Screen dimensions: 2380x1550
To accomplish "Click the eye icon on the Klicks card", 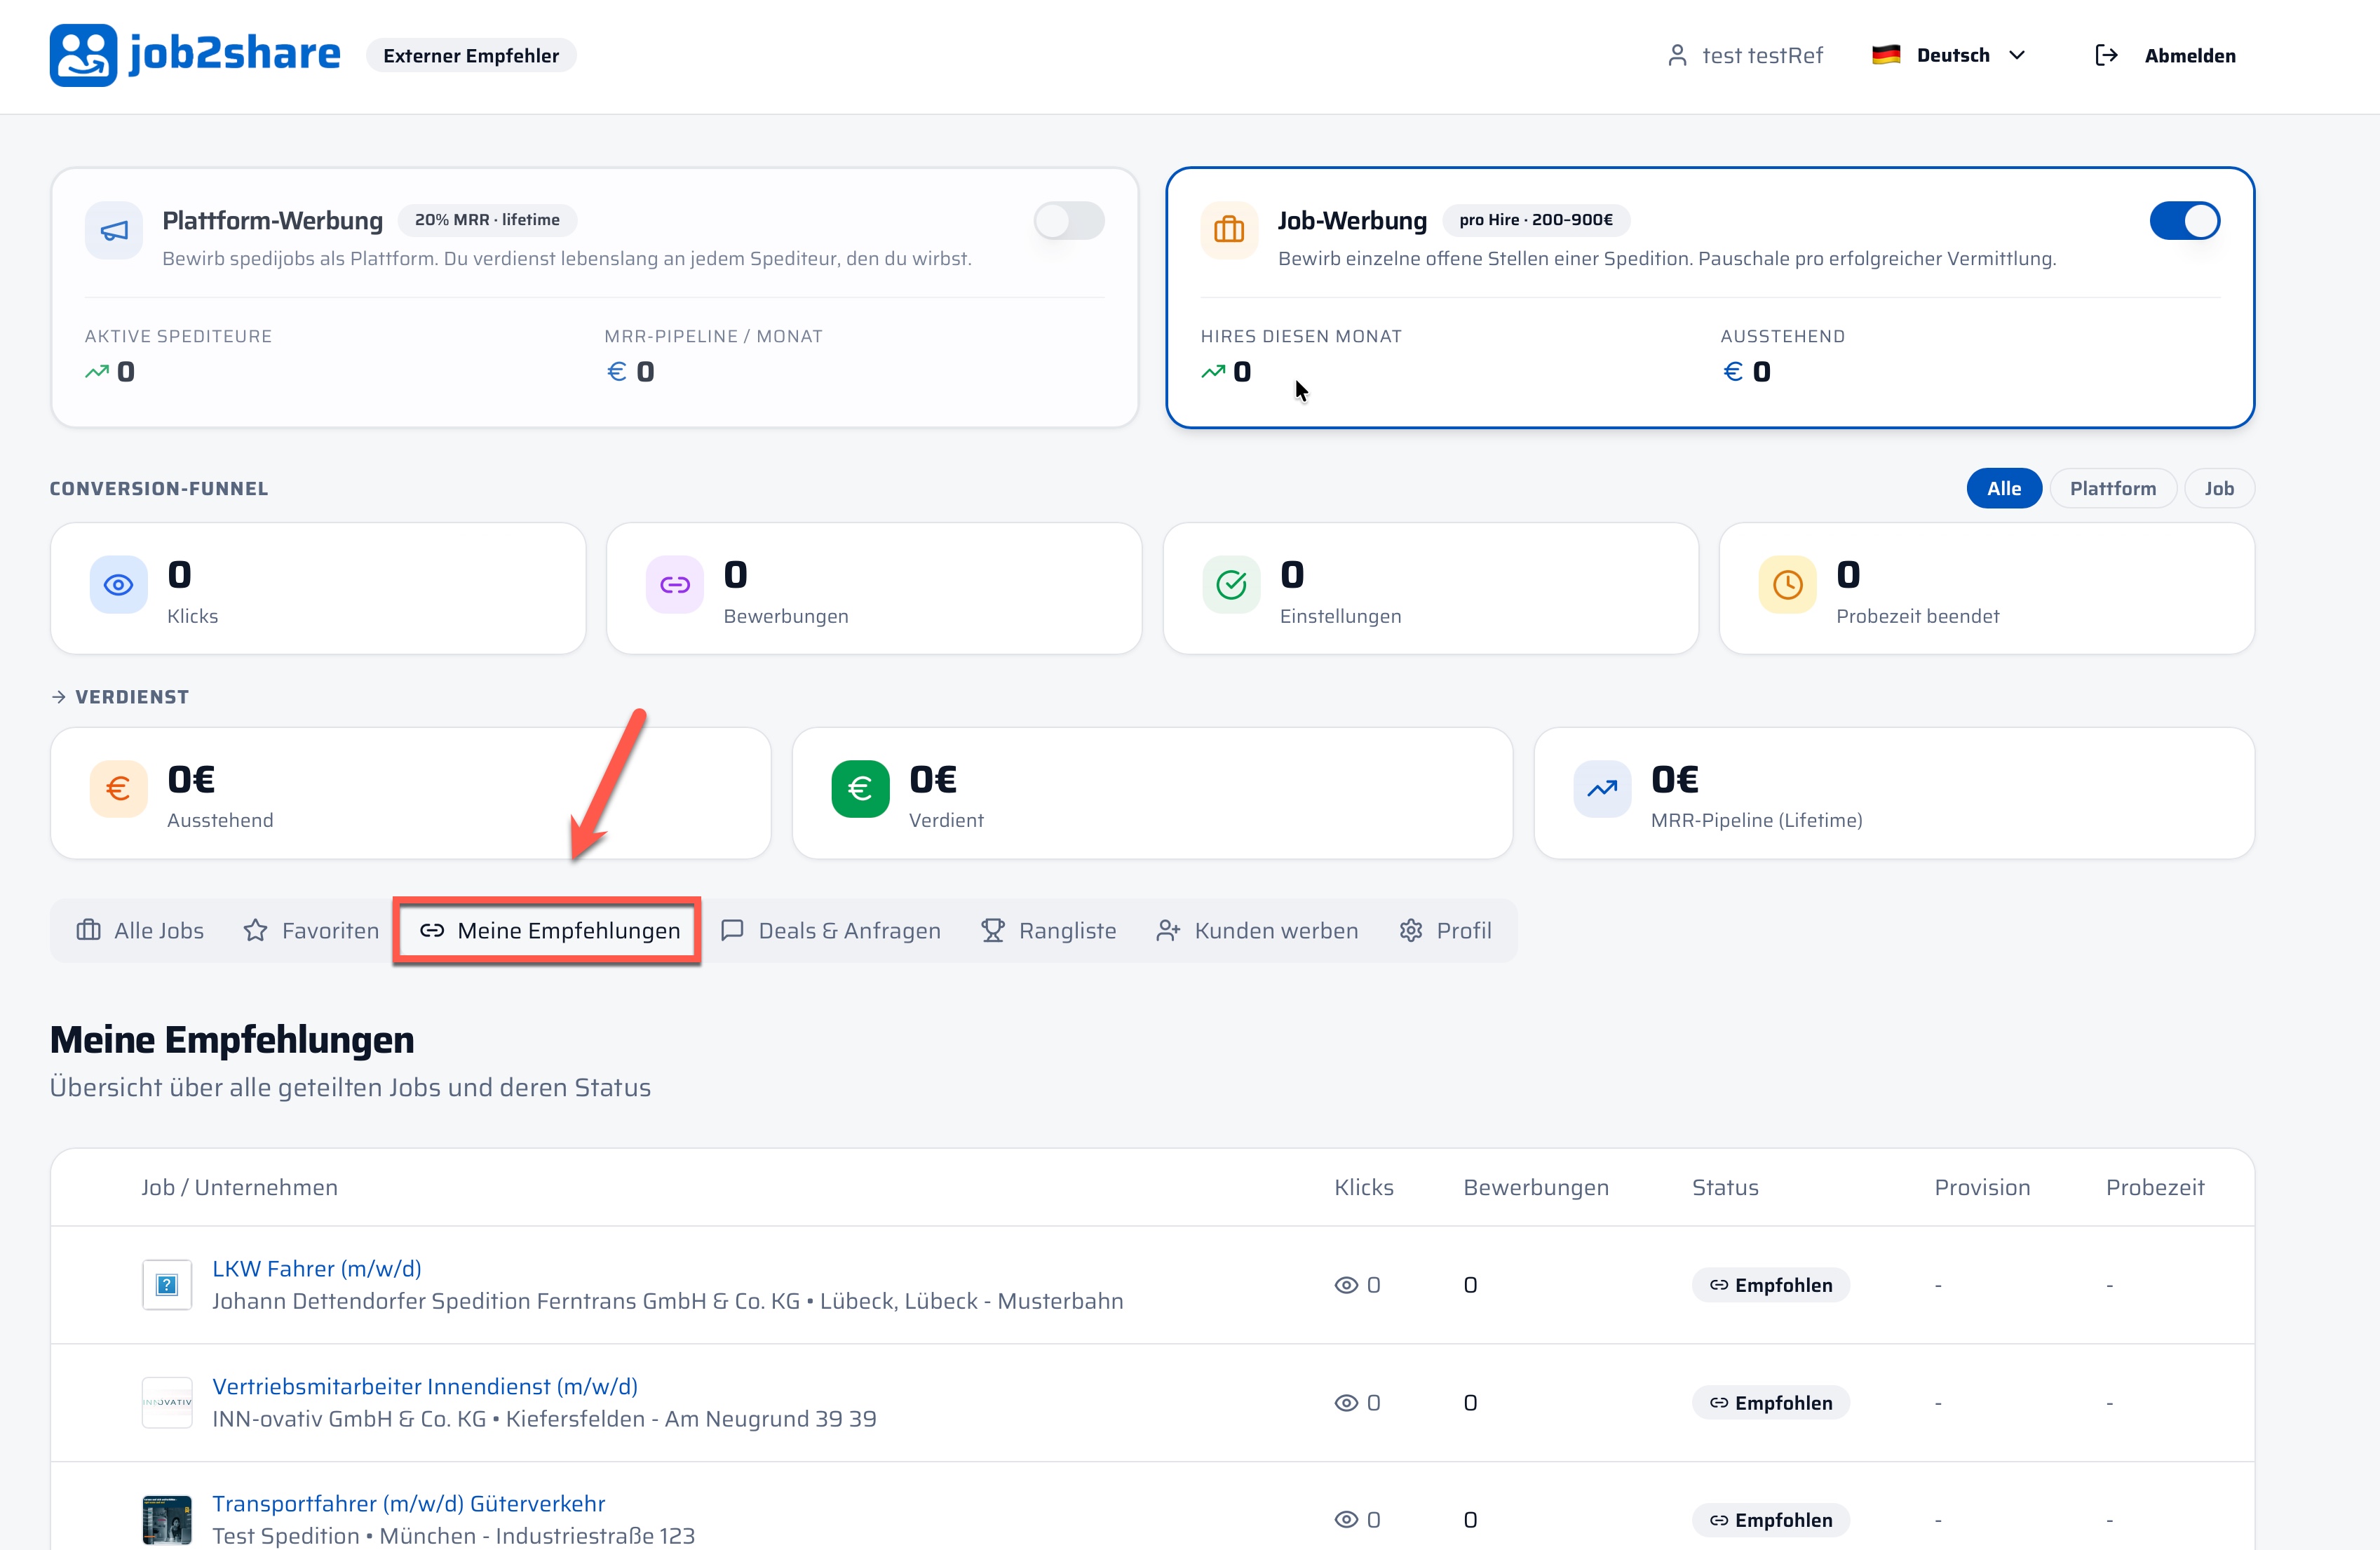I will (x=119, y=585).
